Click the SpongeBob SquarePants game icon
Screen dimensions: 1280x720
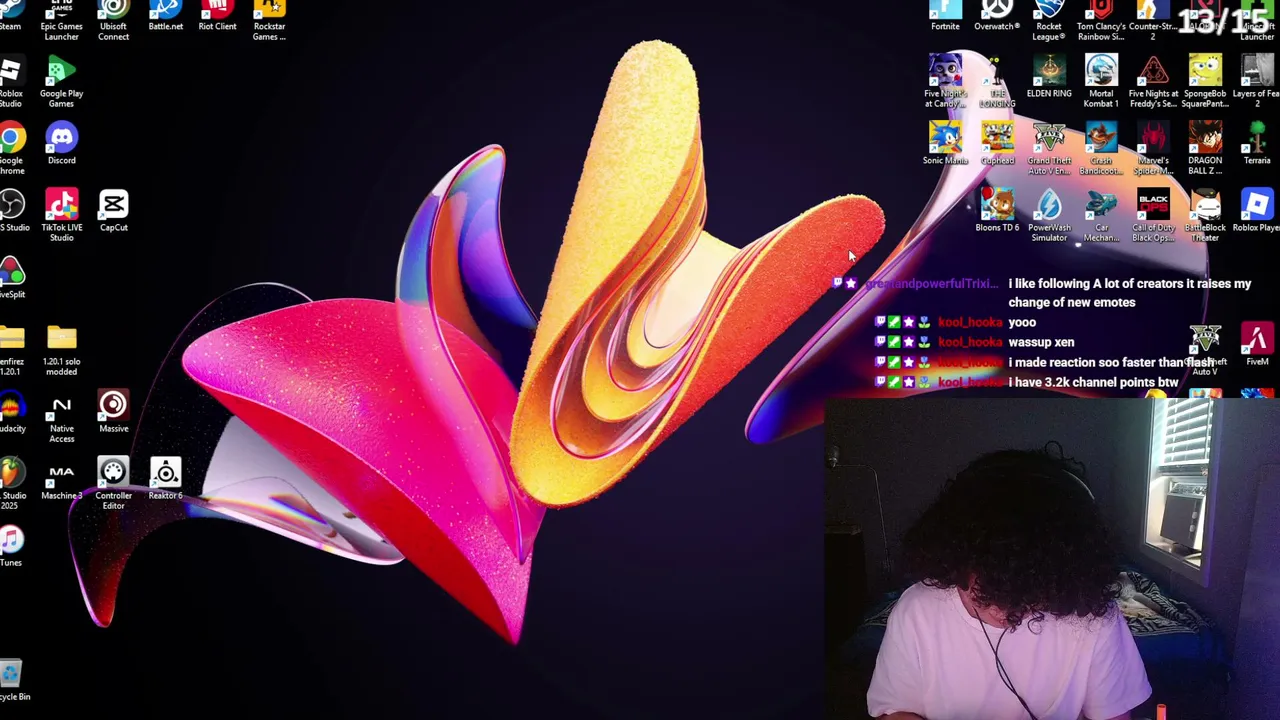coord(1205,83)
